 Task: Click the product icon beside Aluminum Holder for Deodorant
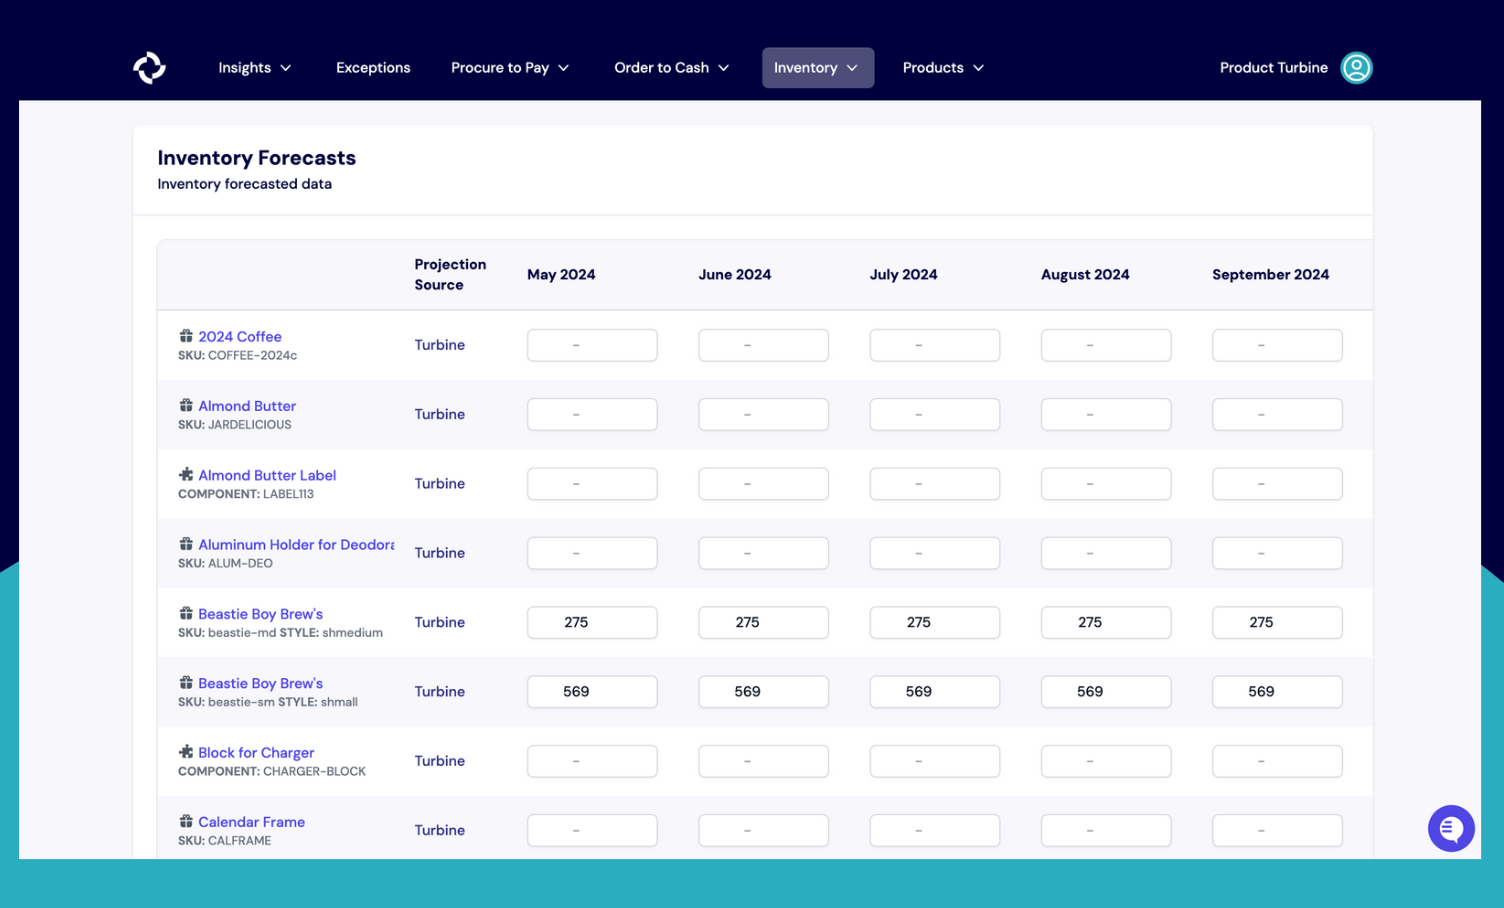tap(187, 544)
